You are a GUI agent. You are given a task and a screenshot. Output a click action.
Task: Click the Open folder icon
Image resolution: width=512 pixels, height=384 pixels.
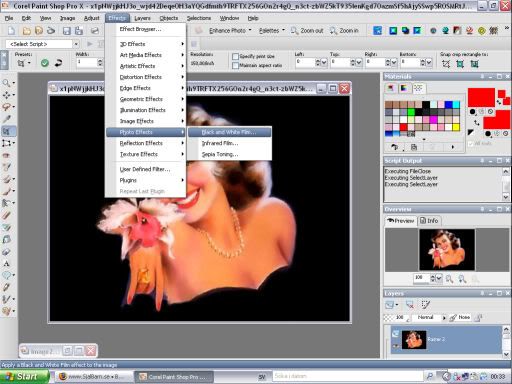[x=26, y=31]
